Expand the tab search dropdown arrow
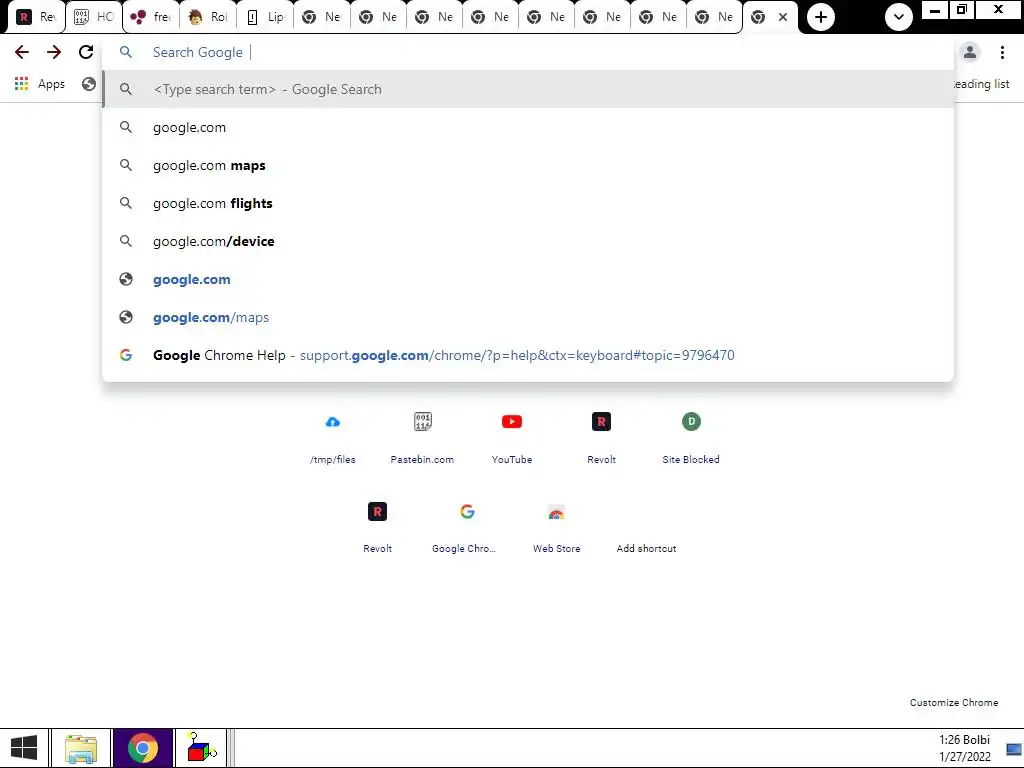 (899, 17)
